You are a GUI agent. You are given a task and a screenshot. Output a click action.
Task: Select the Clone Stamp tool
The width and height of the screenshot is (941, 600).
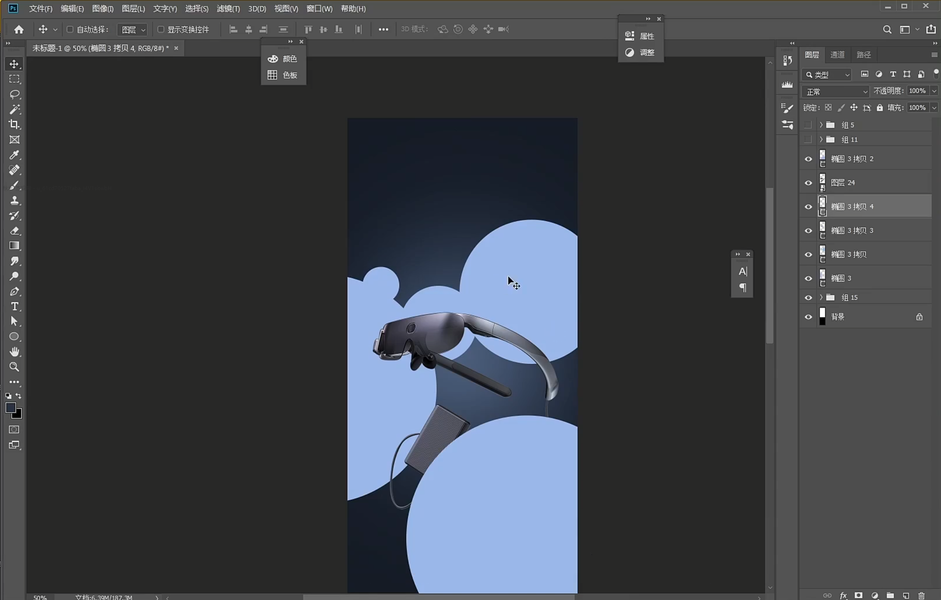[x=14, y=200]
